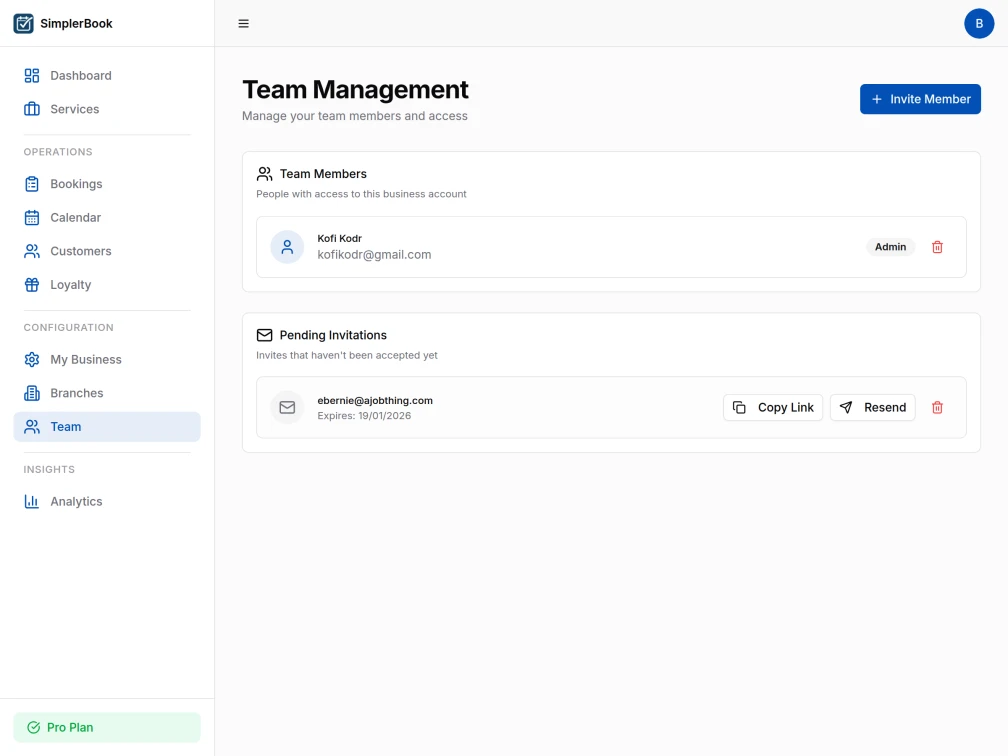This screenshot has height=756, width=1008.
Task: Click the Pending Invitations envelope icon
Action: (x=264, y=335)
